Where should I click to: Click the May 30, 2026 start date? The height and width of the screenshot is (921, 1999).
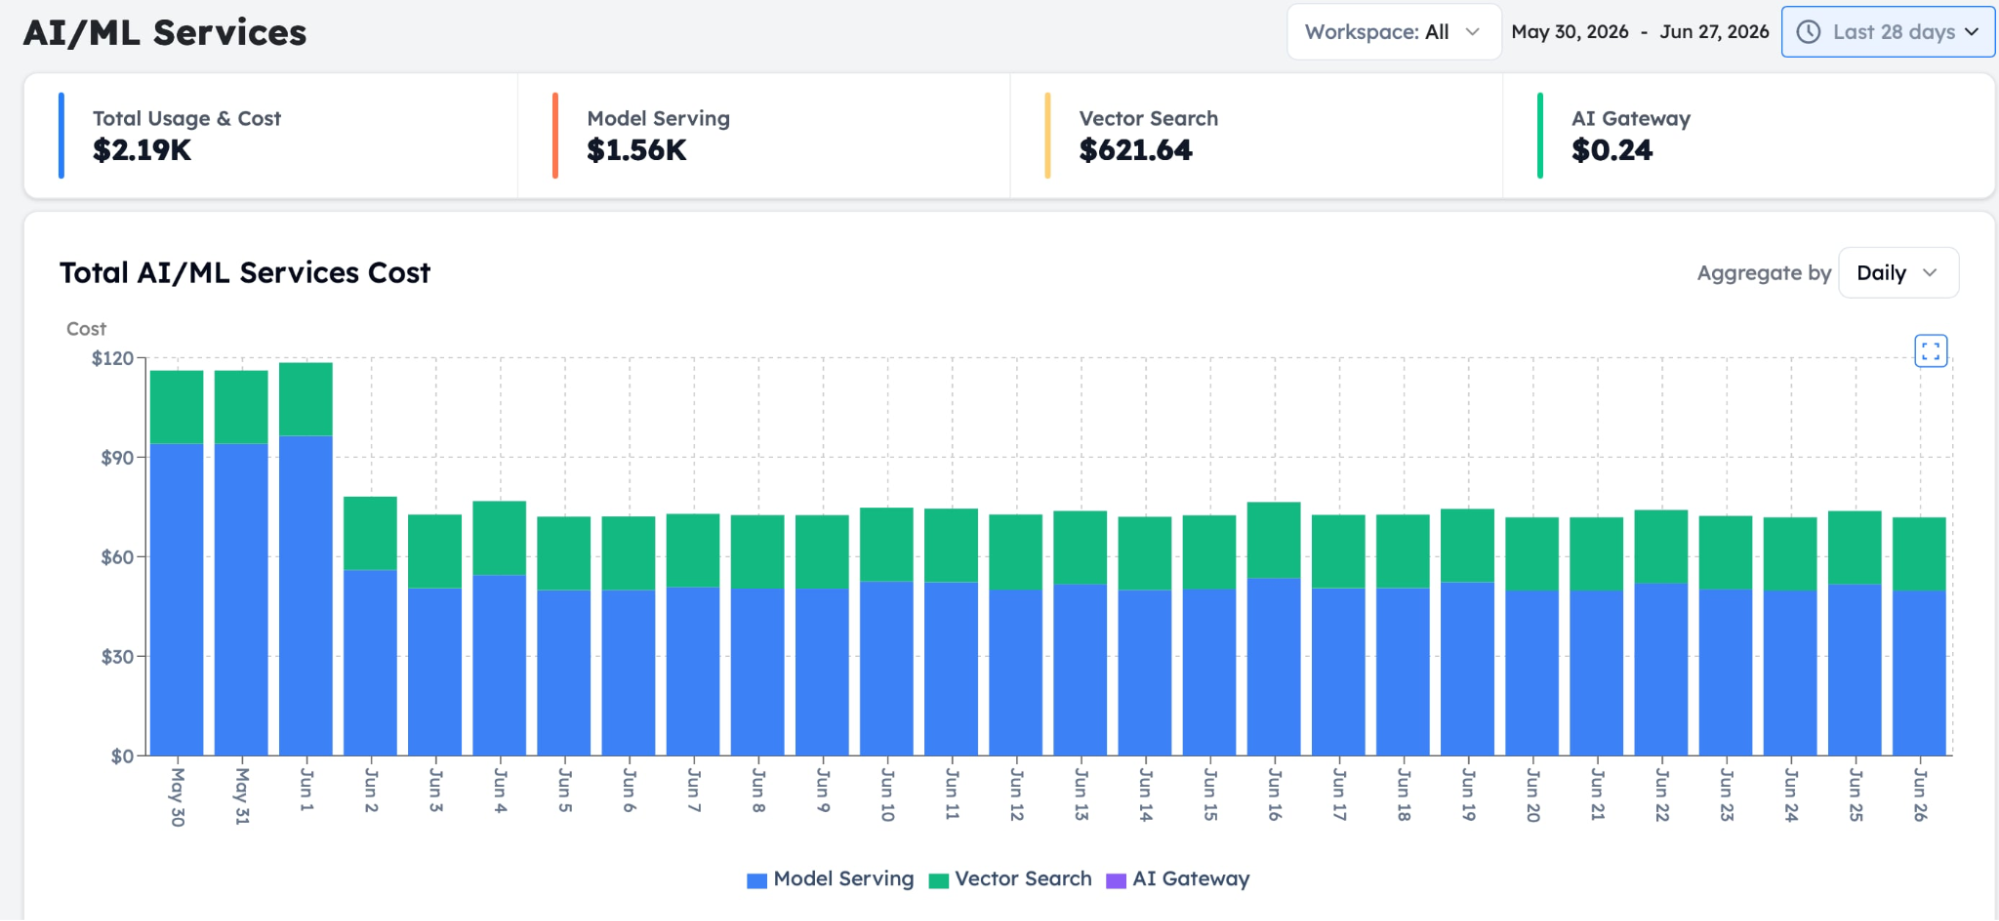[1570, 32]
